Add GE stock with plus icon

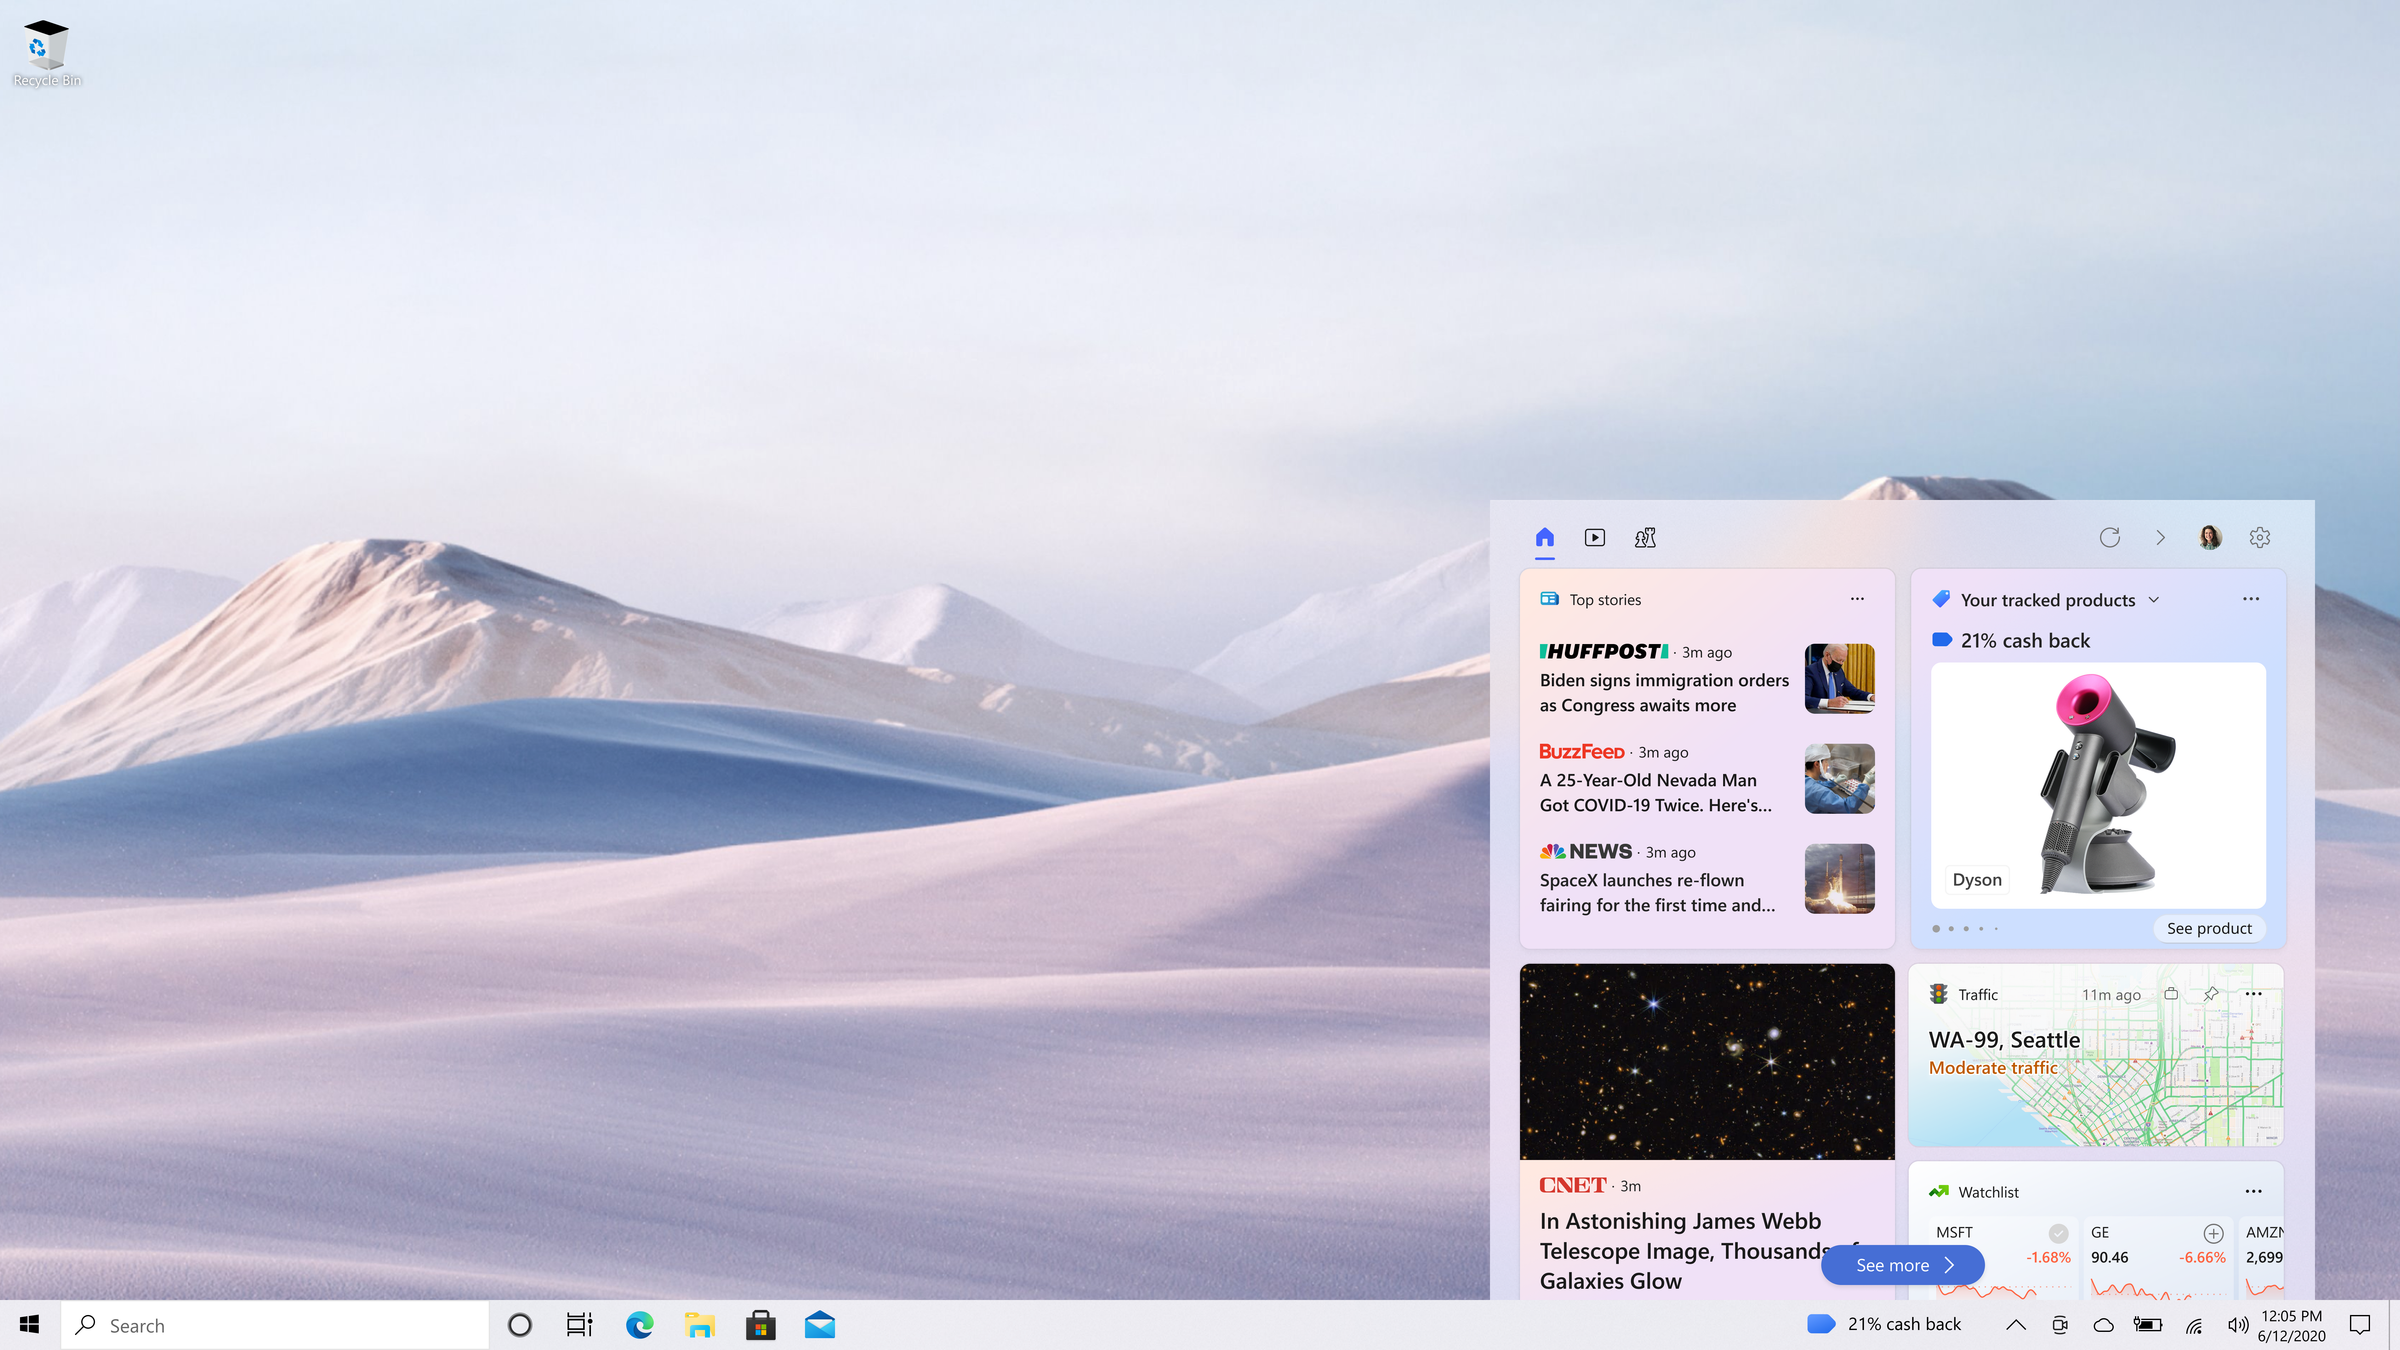2213,1233
